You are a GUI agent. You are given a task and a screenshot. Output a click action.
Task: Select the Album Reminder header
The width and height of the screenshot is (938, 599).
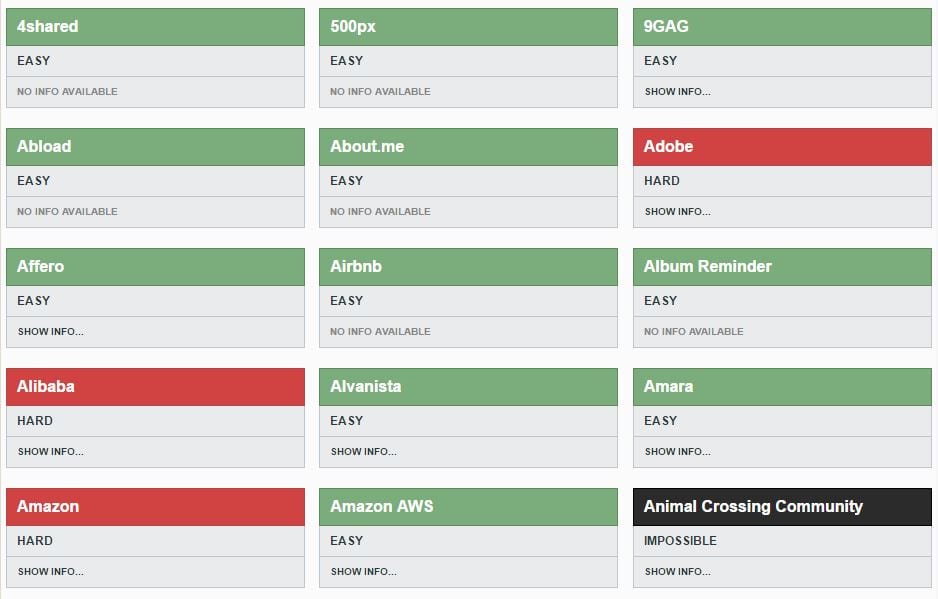[782, 267]
